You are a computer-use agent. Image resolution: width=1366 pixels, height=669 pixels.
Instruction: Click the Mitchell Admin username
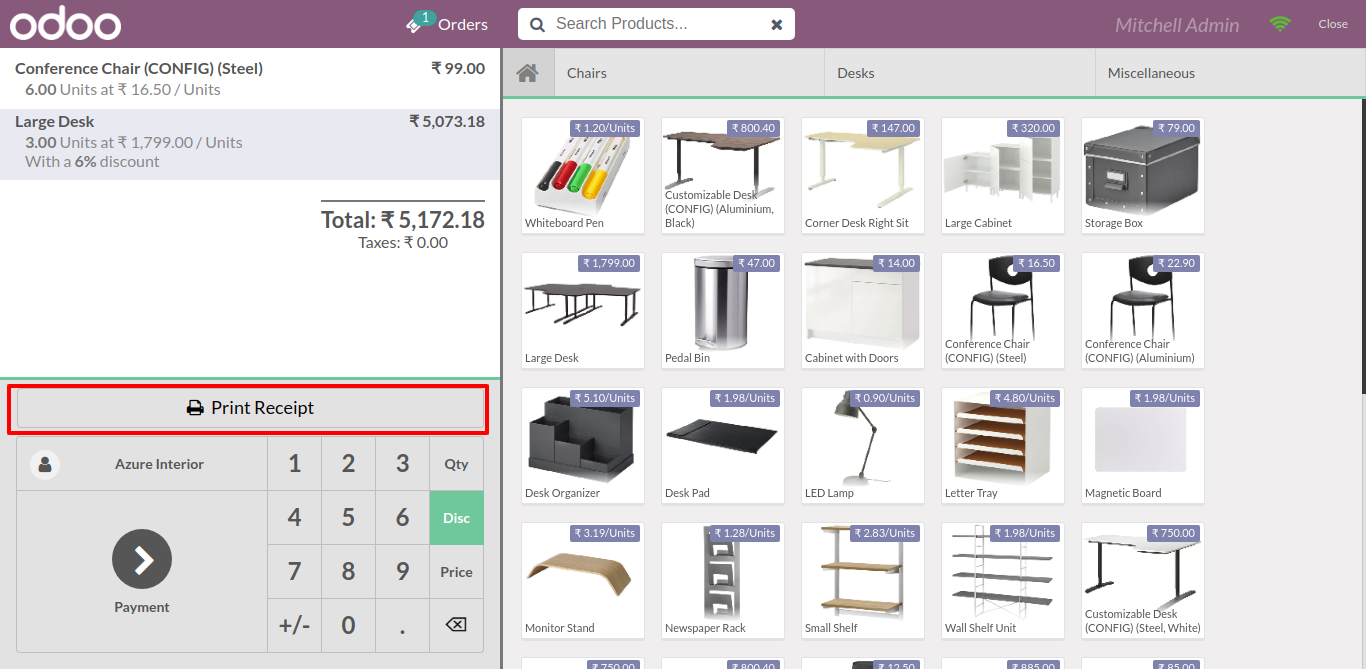click(x=1177, y=25)
